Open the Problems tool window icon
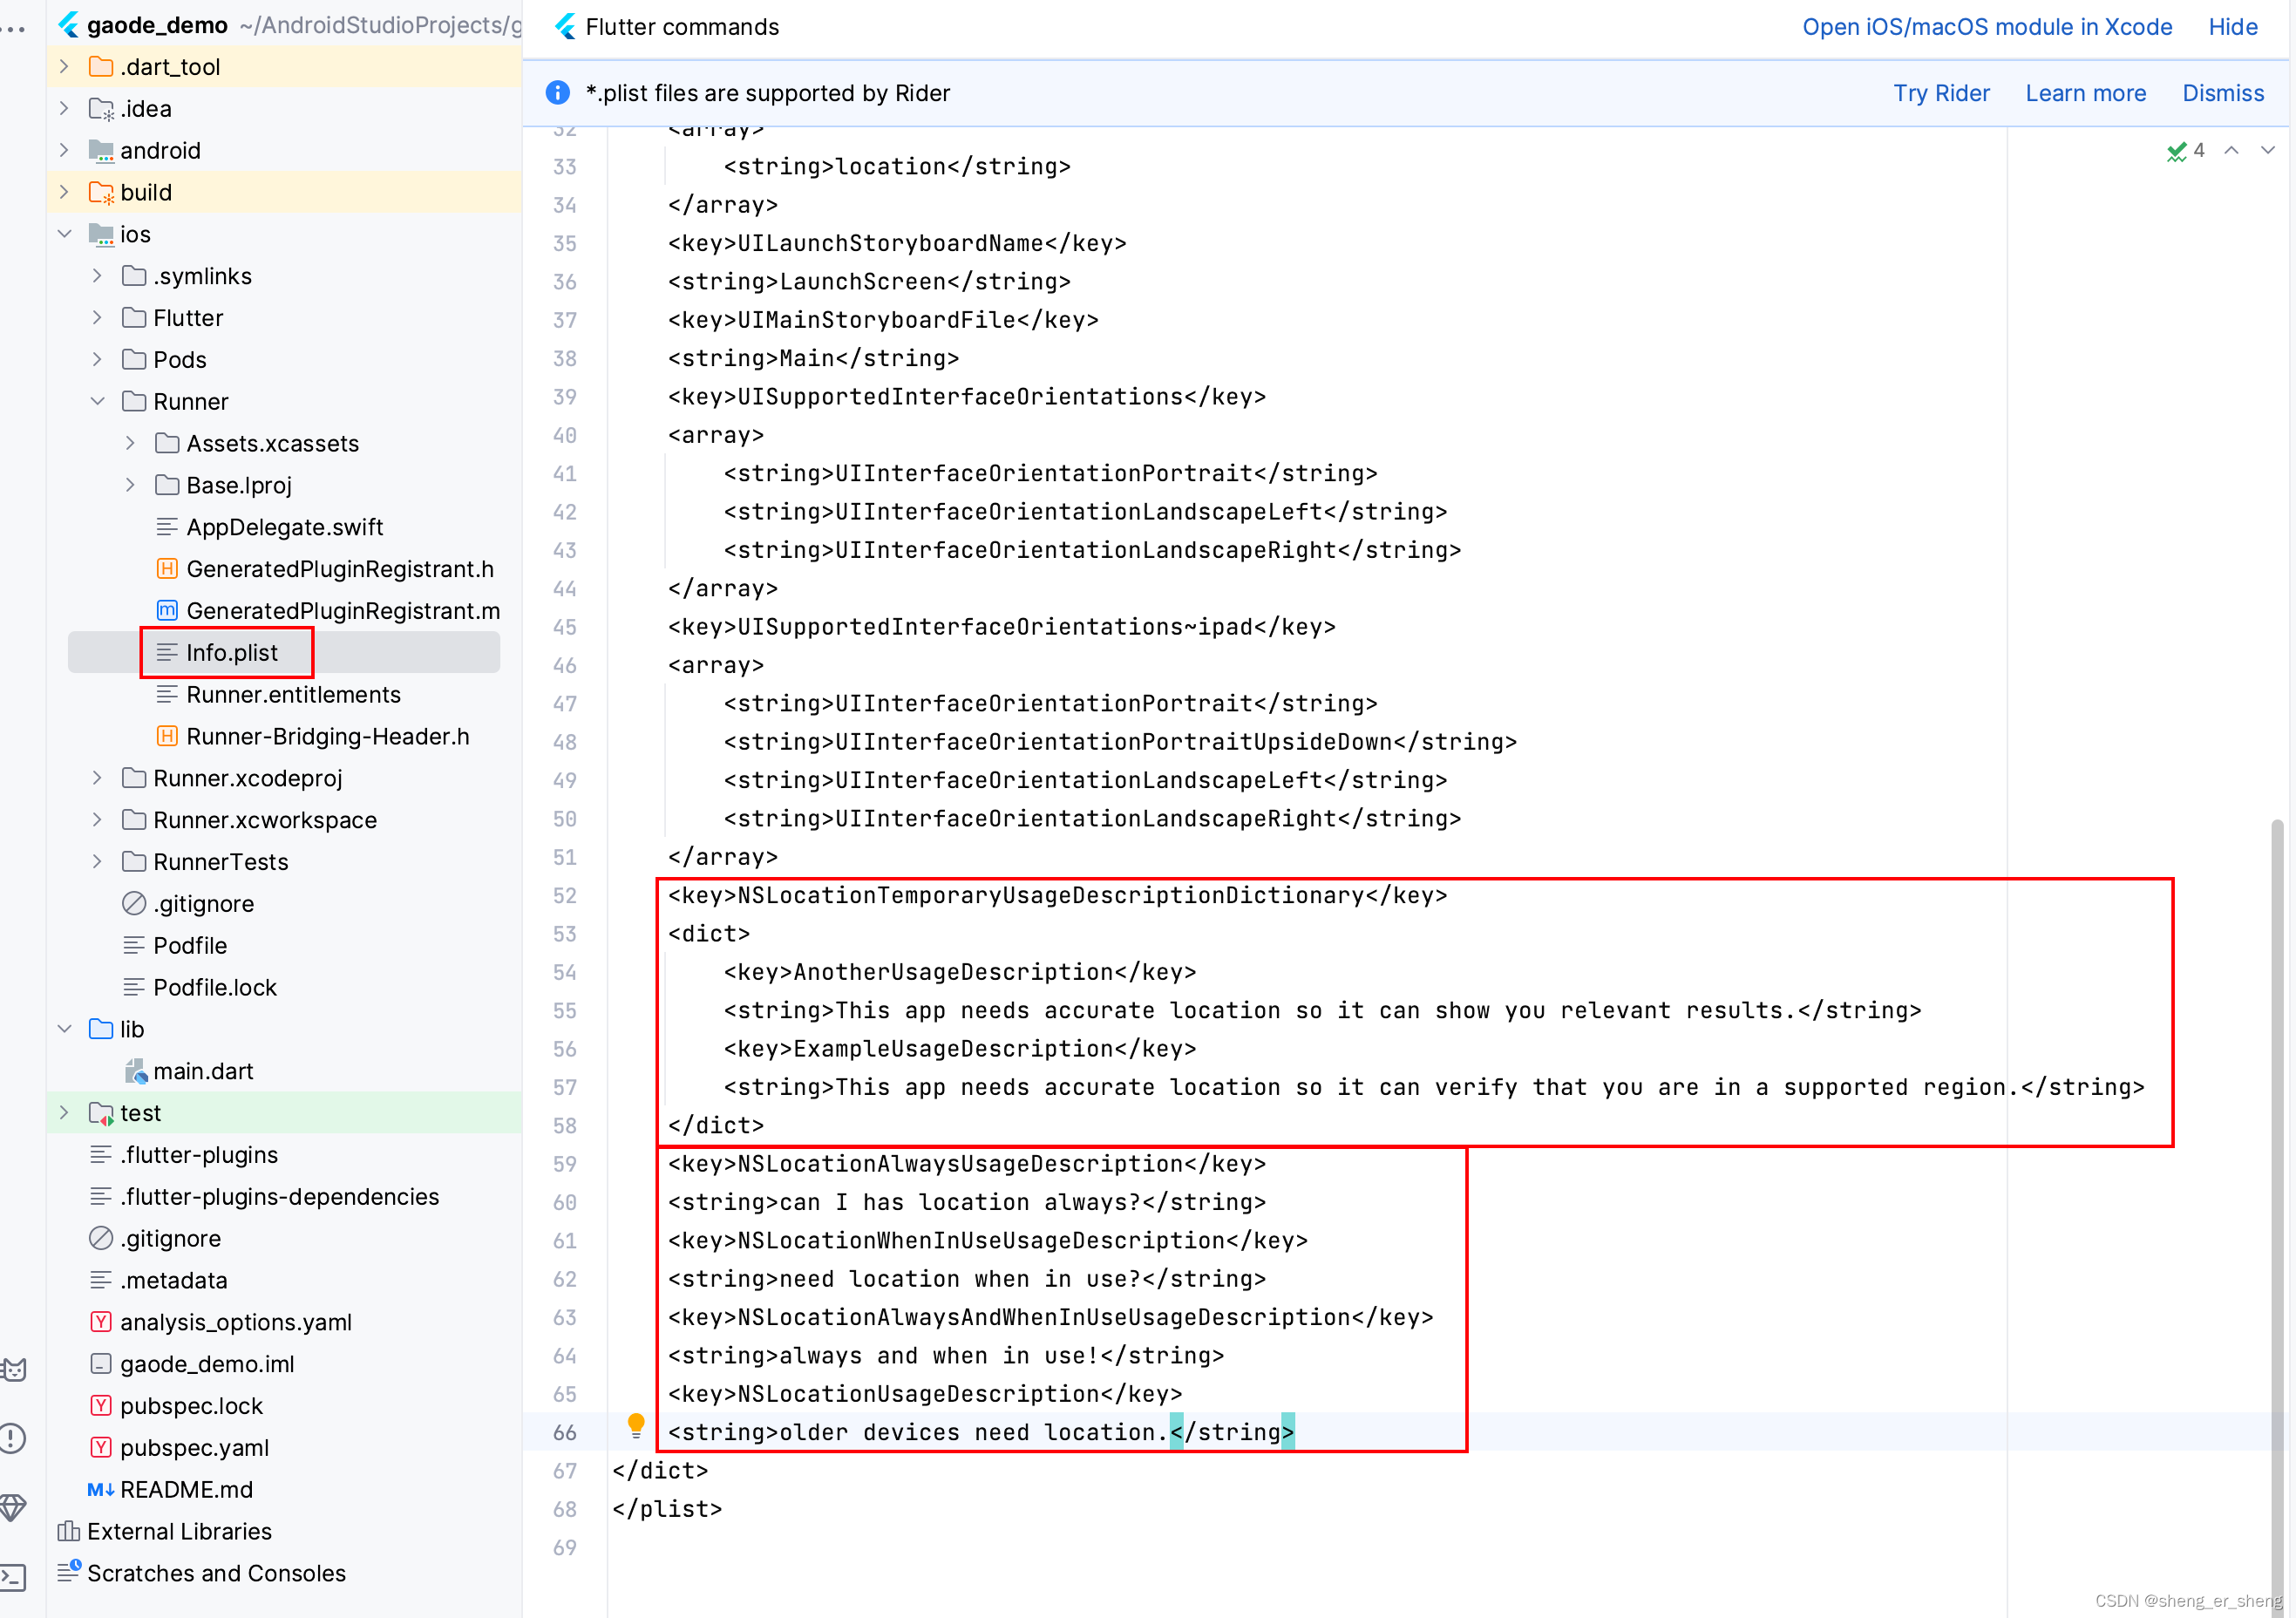The width and height of the screenshot is (2296, 1618). point(14,1438)
